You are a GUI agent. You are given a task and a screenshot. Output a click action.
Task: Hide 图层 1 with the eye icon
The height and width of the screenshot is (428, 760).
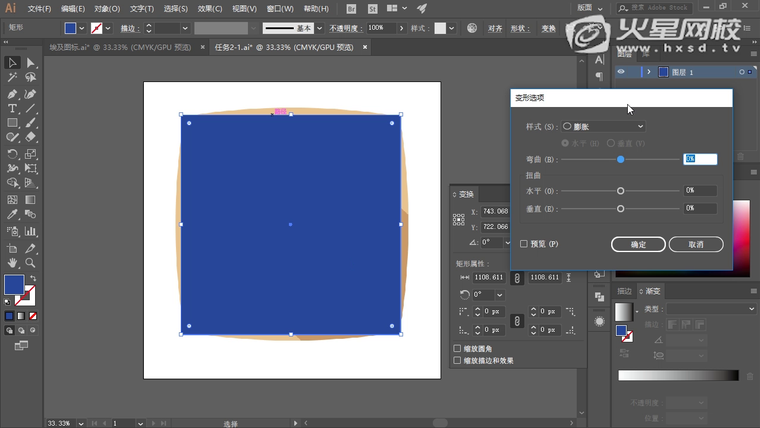tap(621, 72)
